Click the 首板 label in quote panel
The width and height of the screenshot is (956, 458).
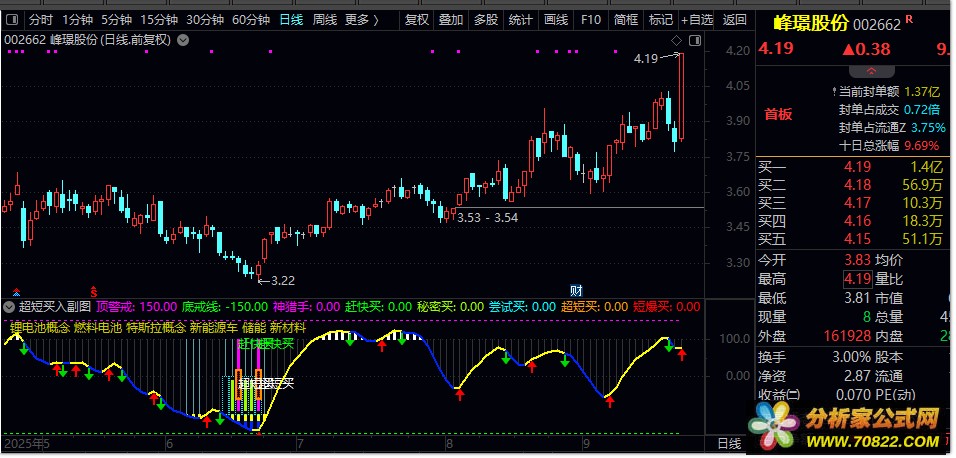(x=778, y=114)
